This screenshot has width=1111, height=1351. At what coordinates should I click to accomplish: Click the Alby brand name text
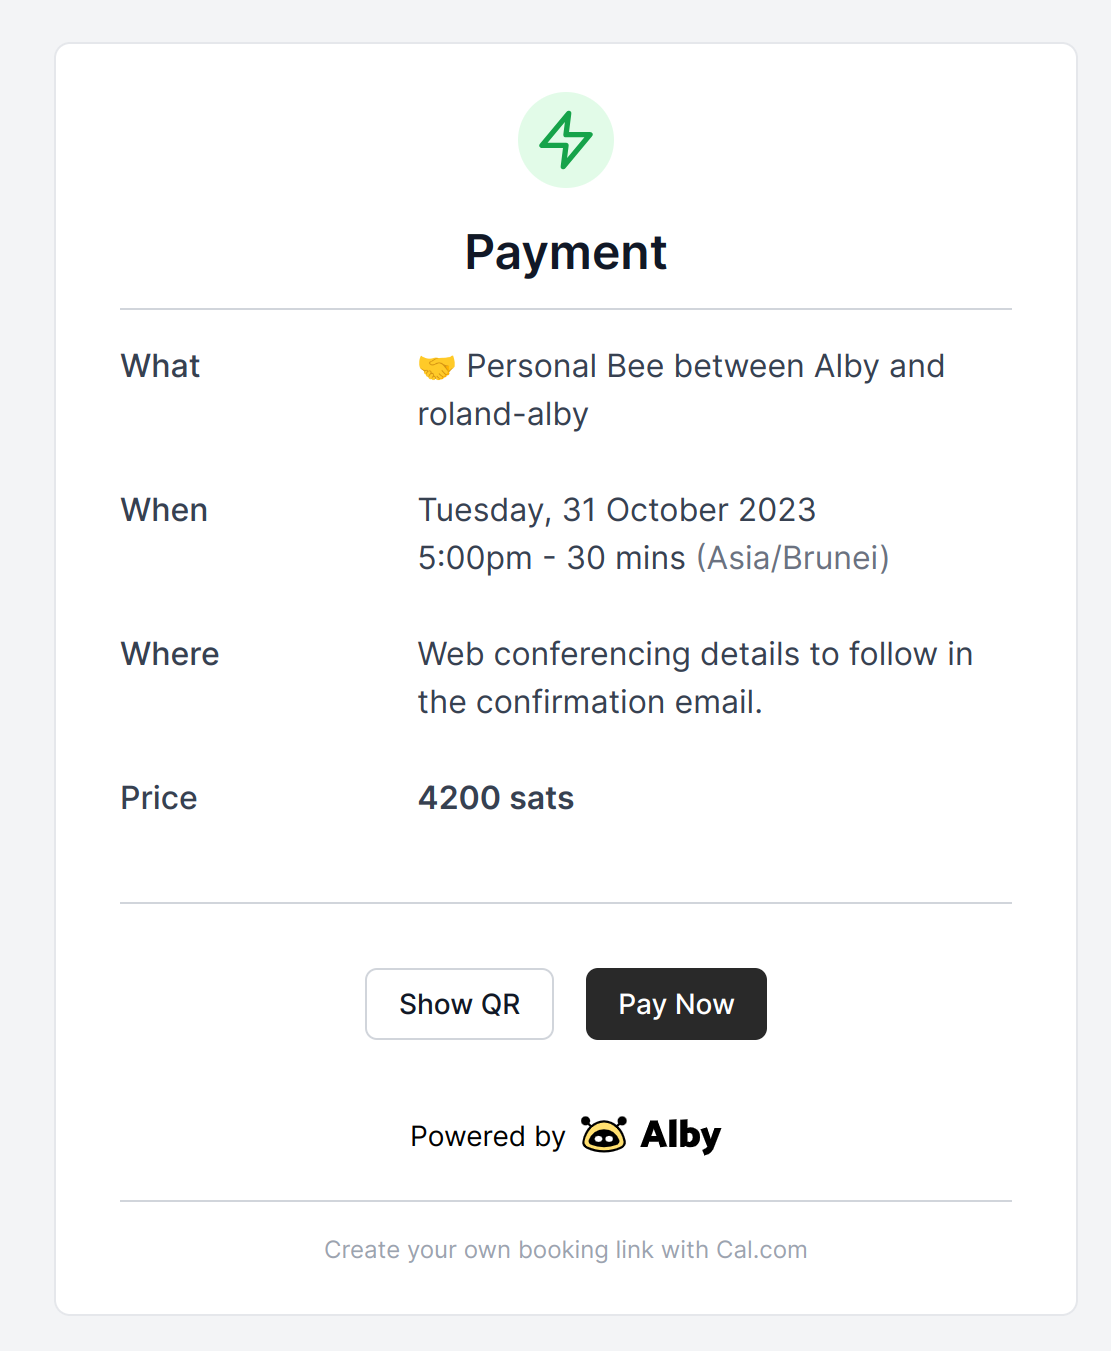[x=681, y=1135]
